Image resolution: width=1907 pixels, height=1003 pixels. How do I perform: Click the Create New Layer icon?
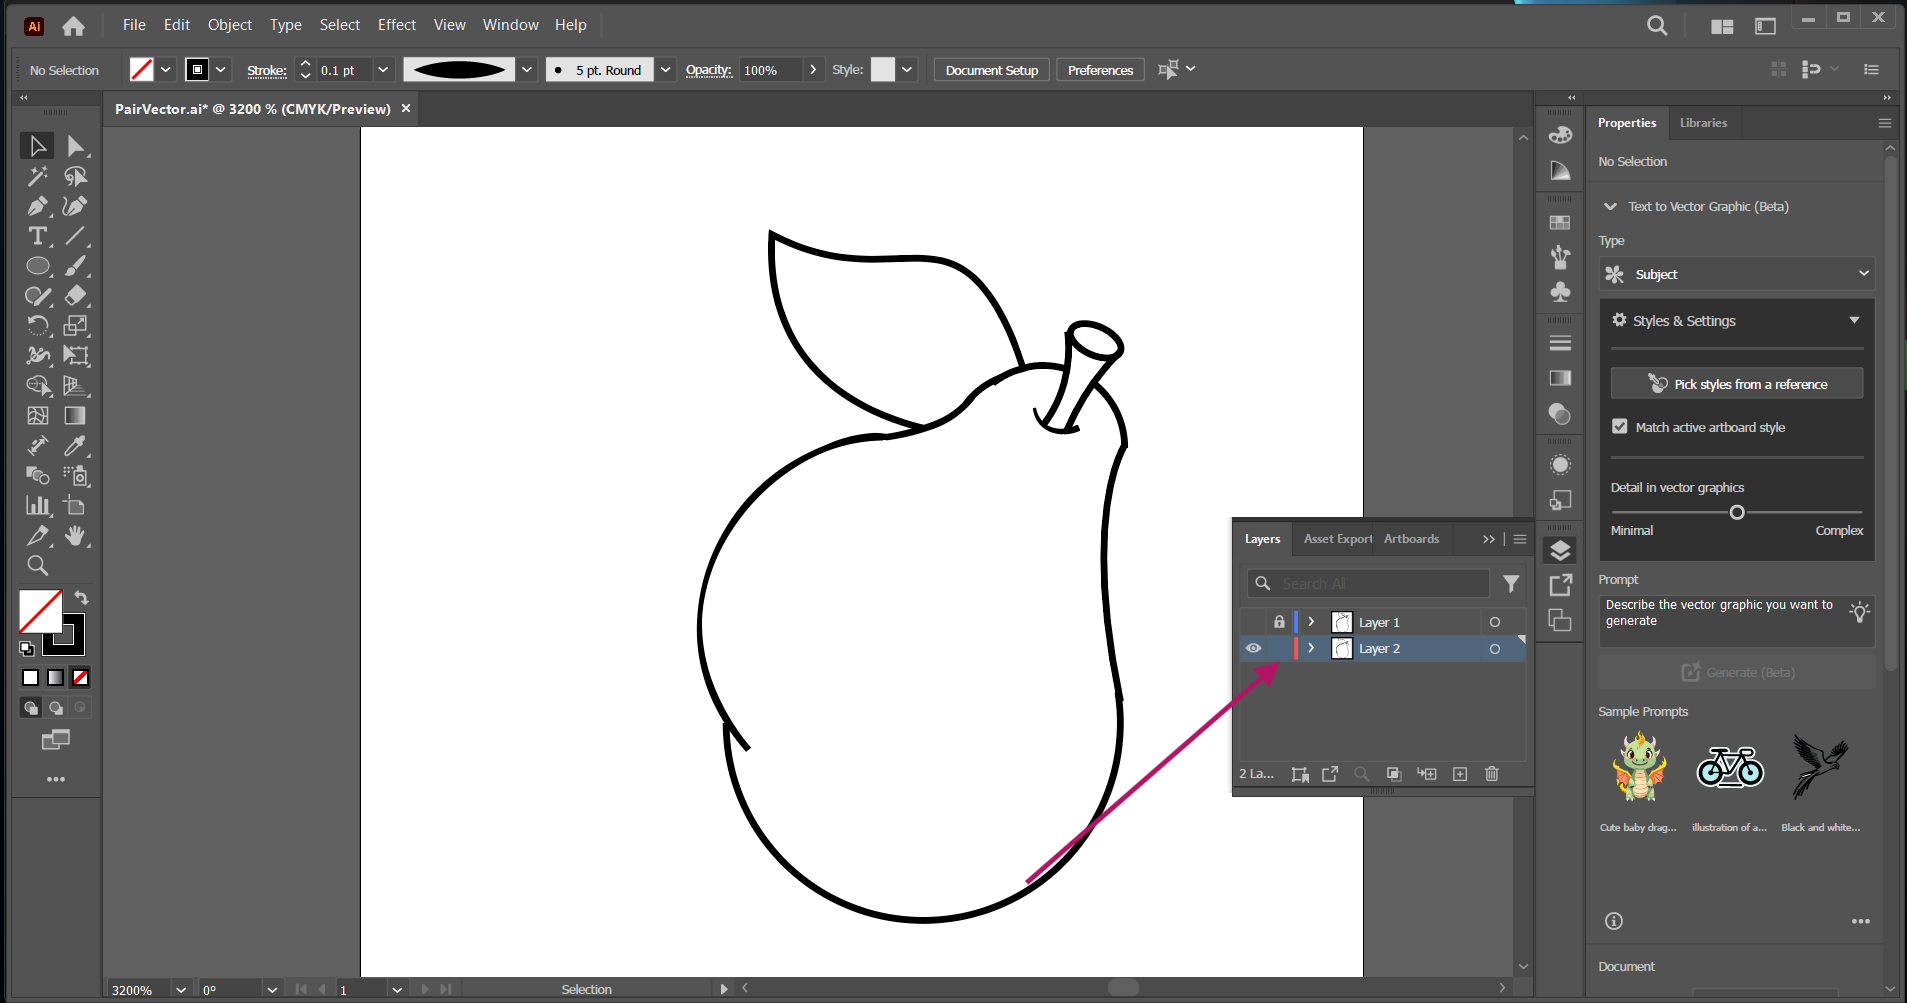pyautogui.click(x=1460, y=774)
